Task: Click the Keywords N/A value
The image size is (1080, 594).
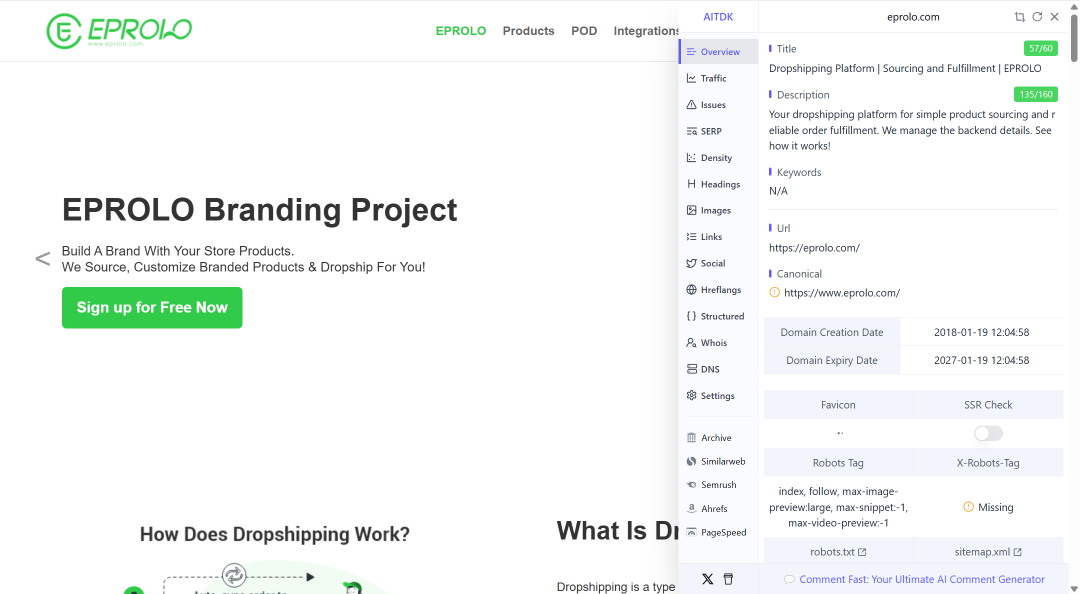Action: [x=778, y=191]
